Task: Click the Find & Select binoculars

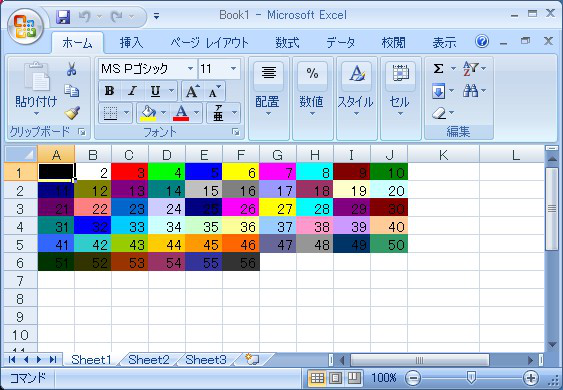Action: click(x=470, y=90)
